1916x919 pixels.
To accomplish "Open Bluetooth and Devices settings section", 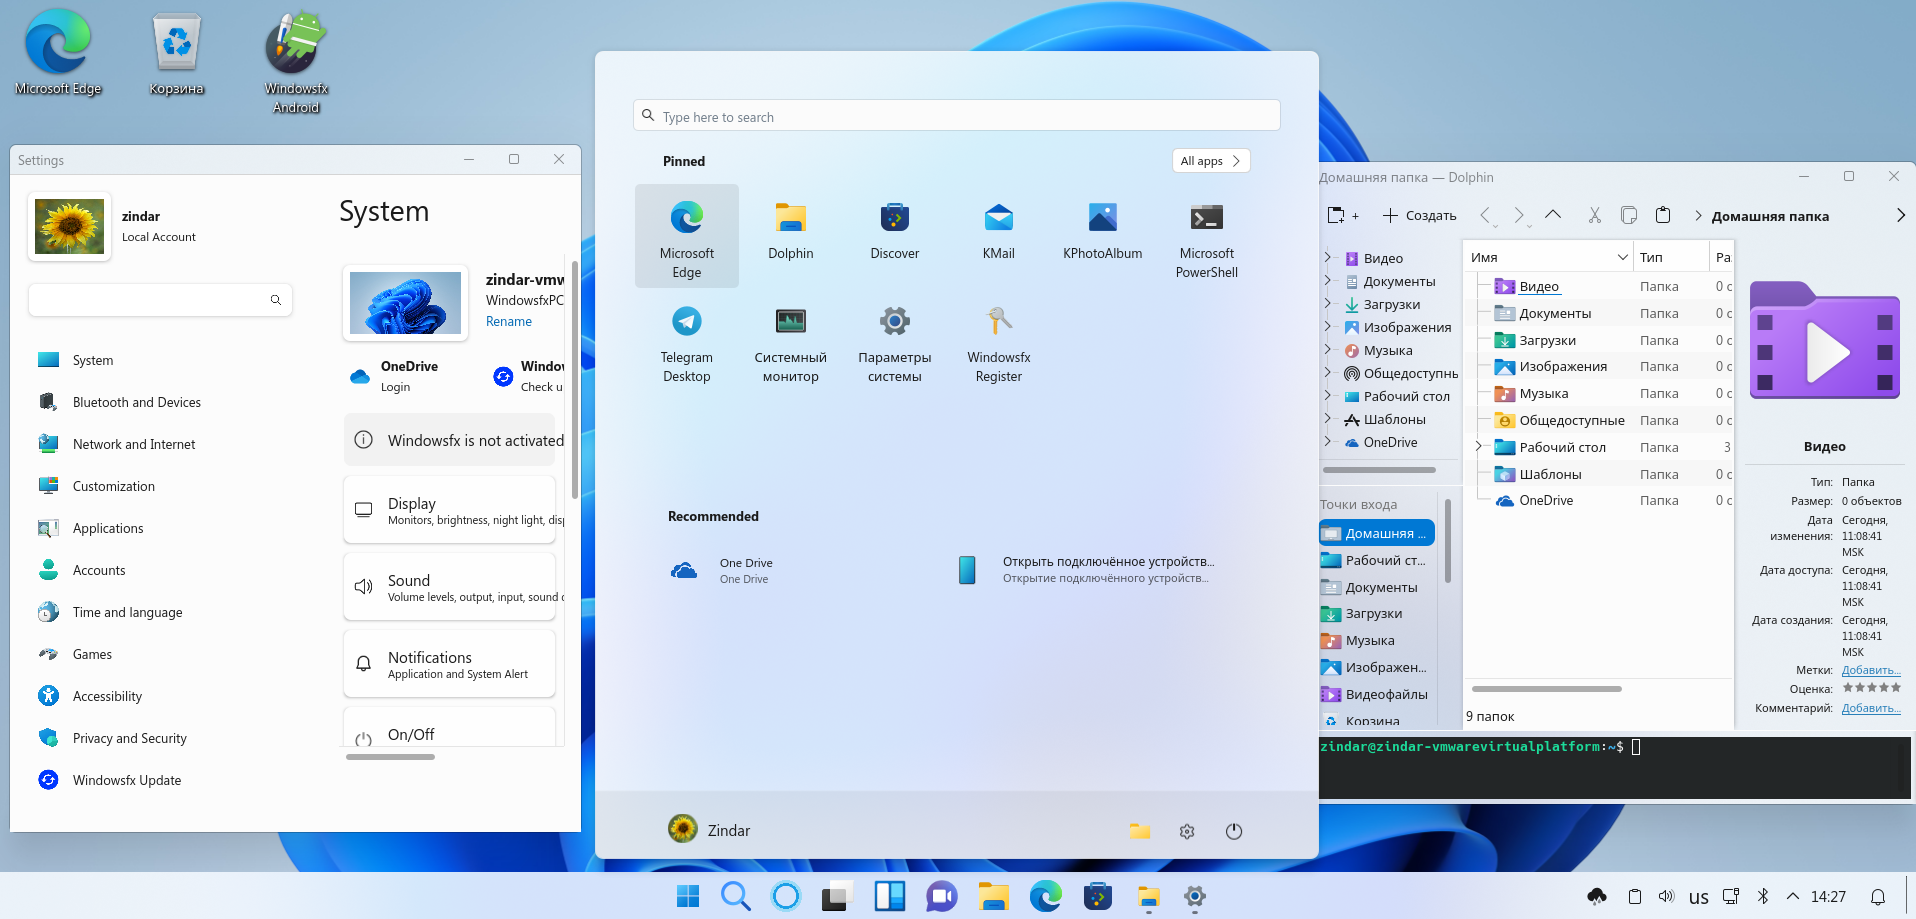I will 135,402.
